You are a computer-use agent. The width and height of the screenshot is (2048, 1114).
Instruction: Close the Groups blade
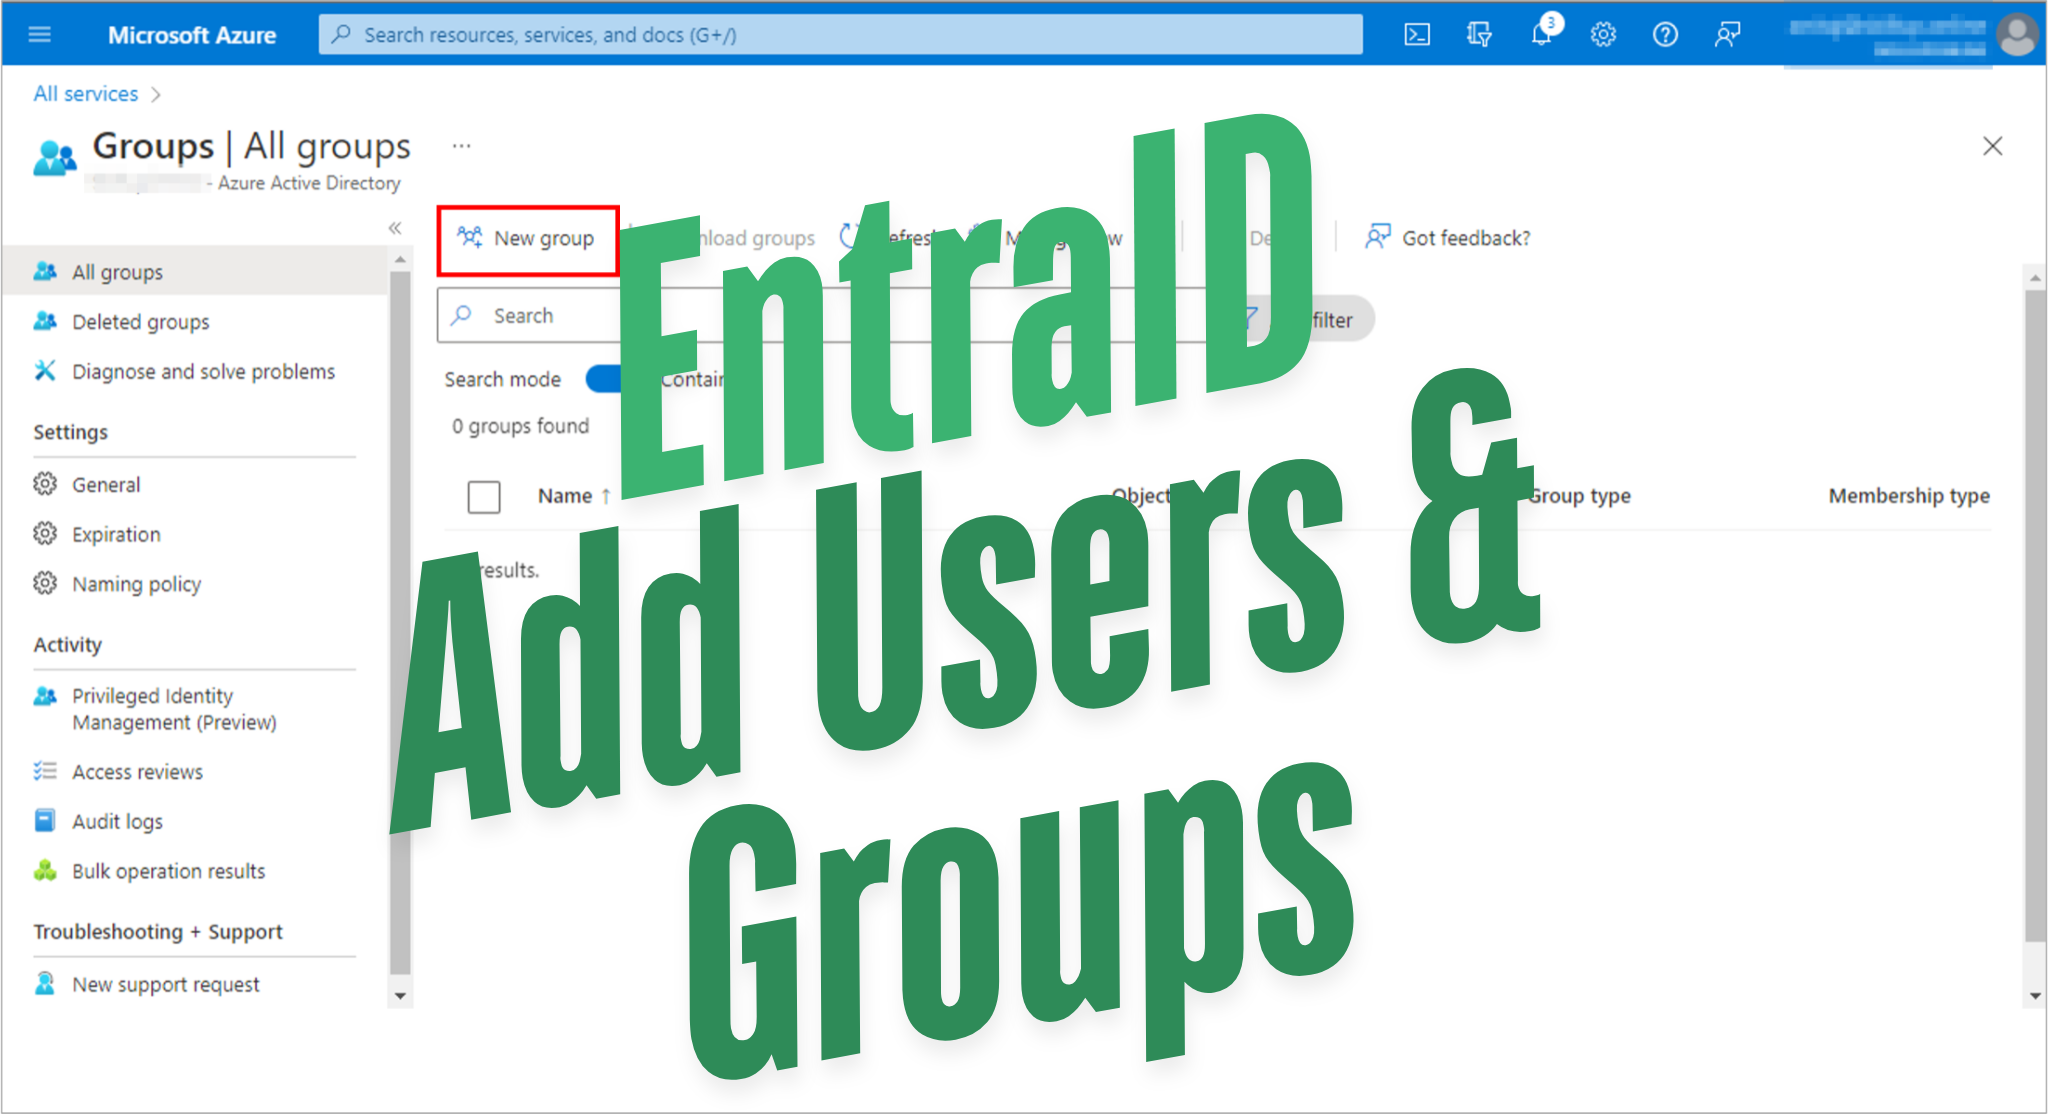(1992, 146)
